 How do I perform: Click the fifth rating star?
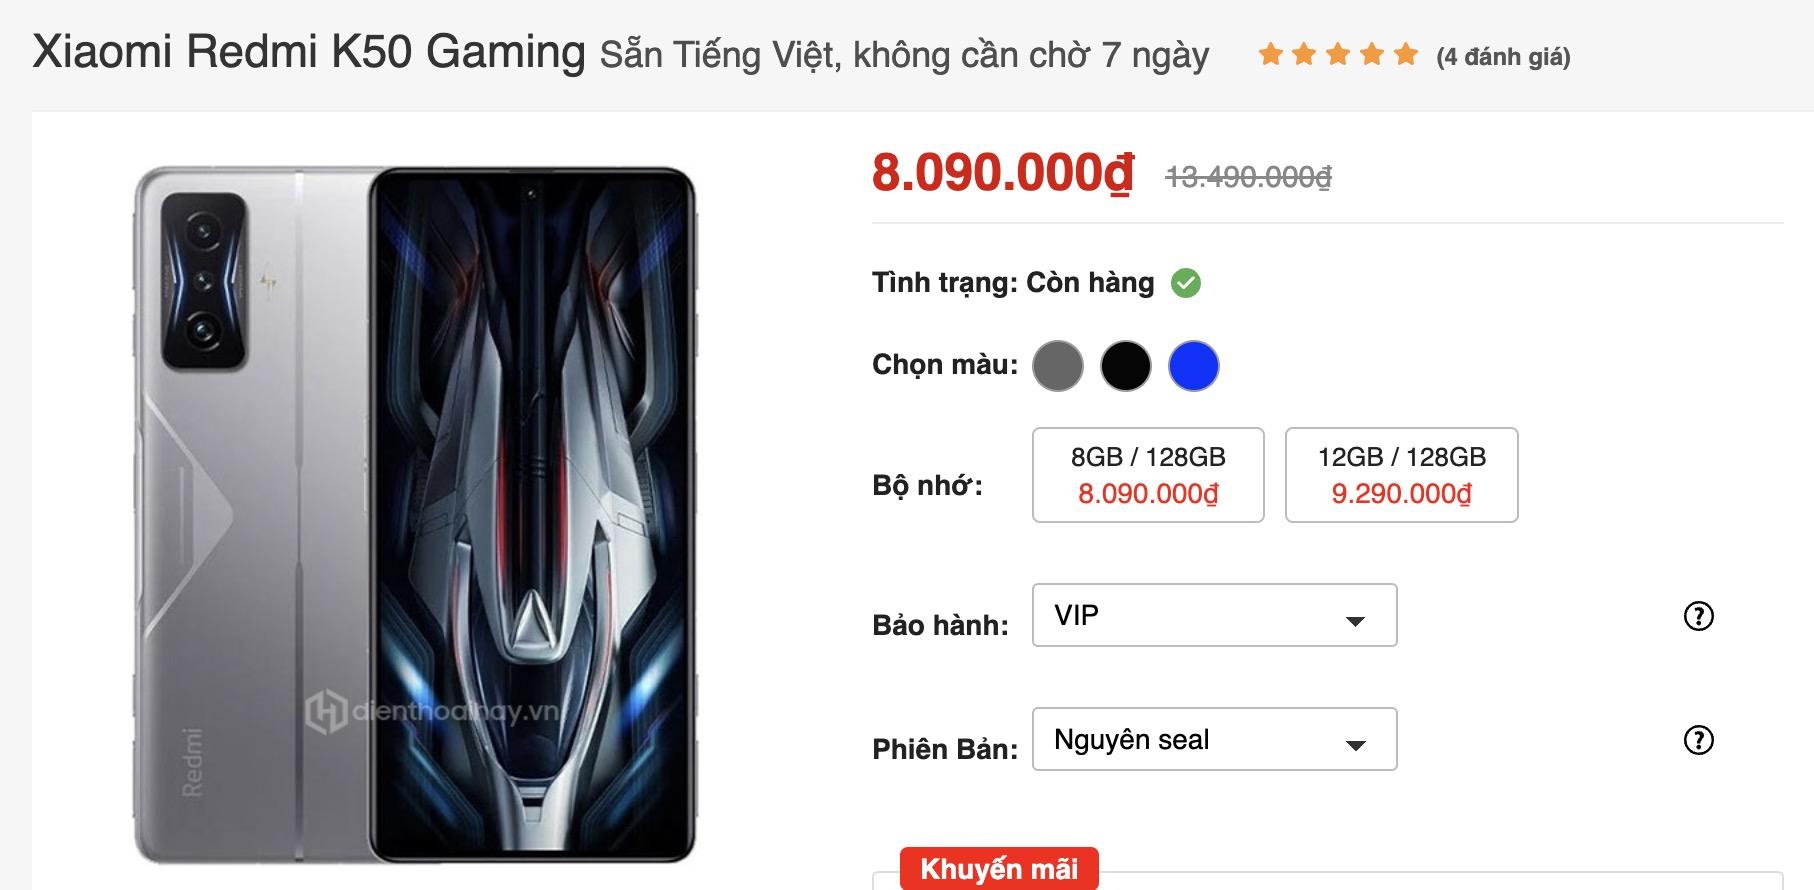[x=1406, y=54]
